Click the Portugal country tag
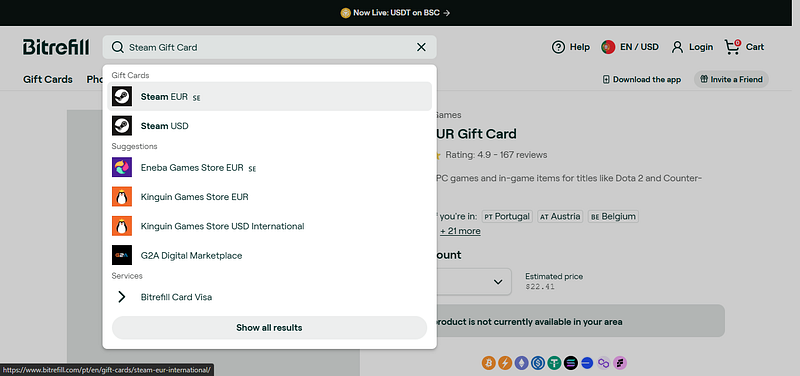 coord(507,216)
